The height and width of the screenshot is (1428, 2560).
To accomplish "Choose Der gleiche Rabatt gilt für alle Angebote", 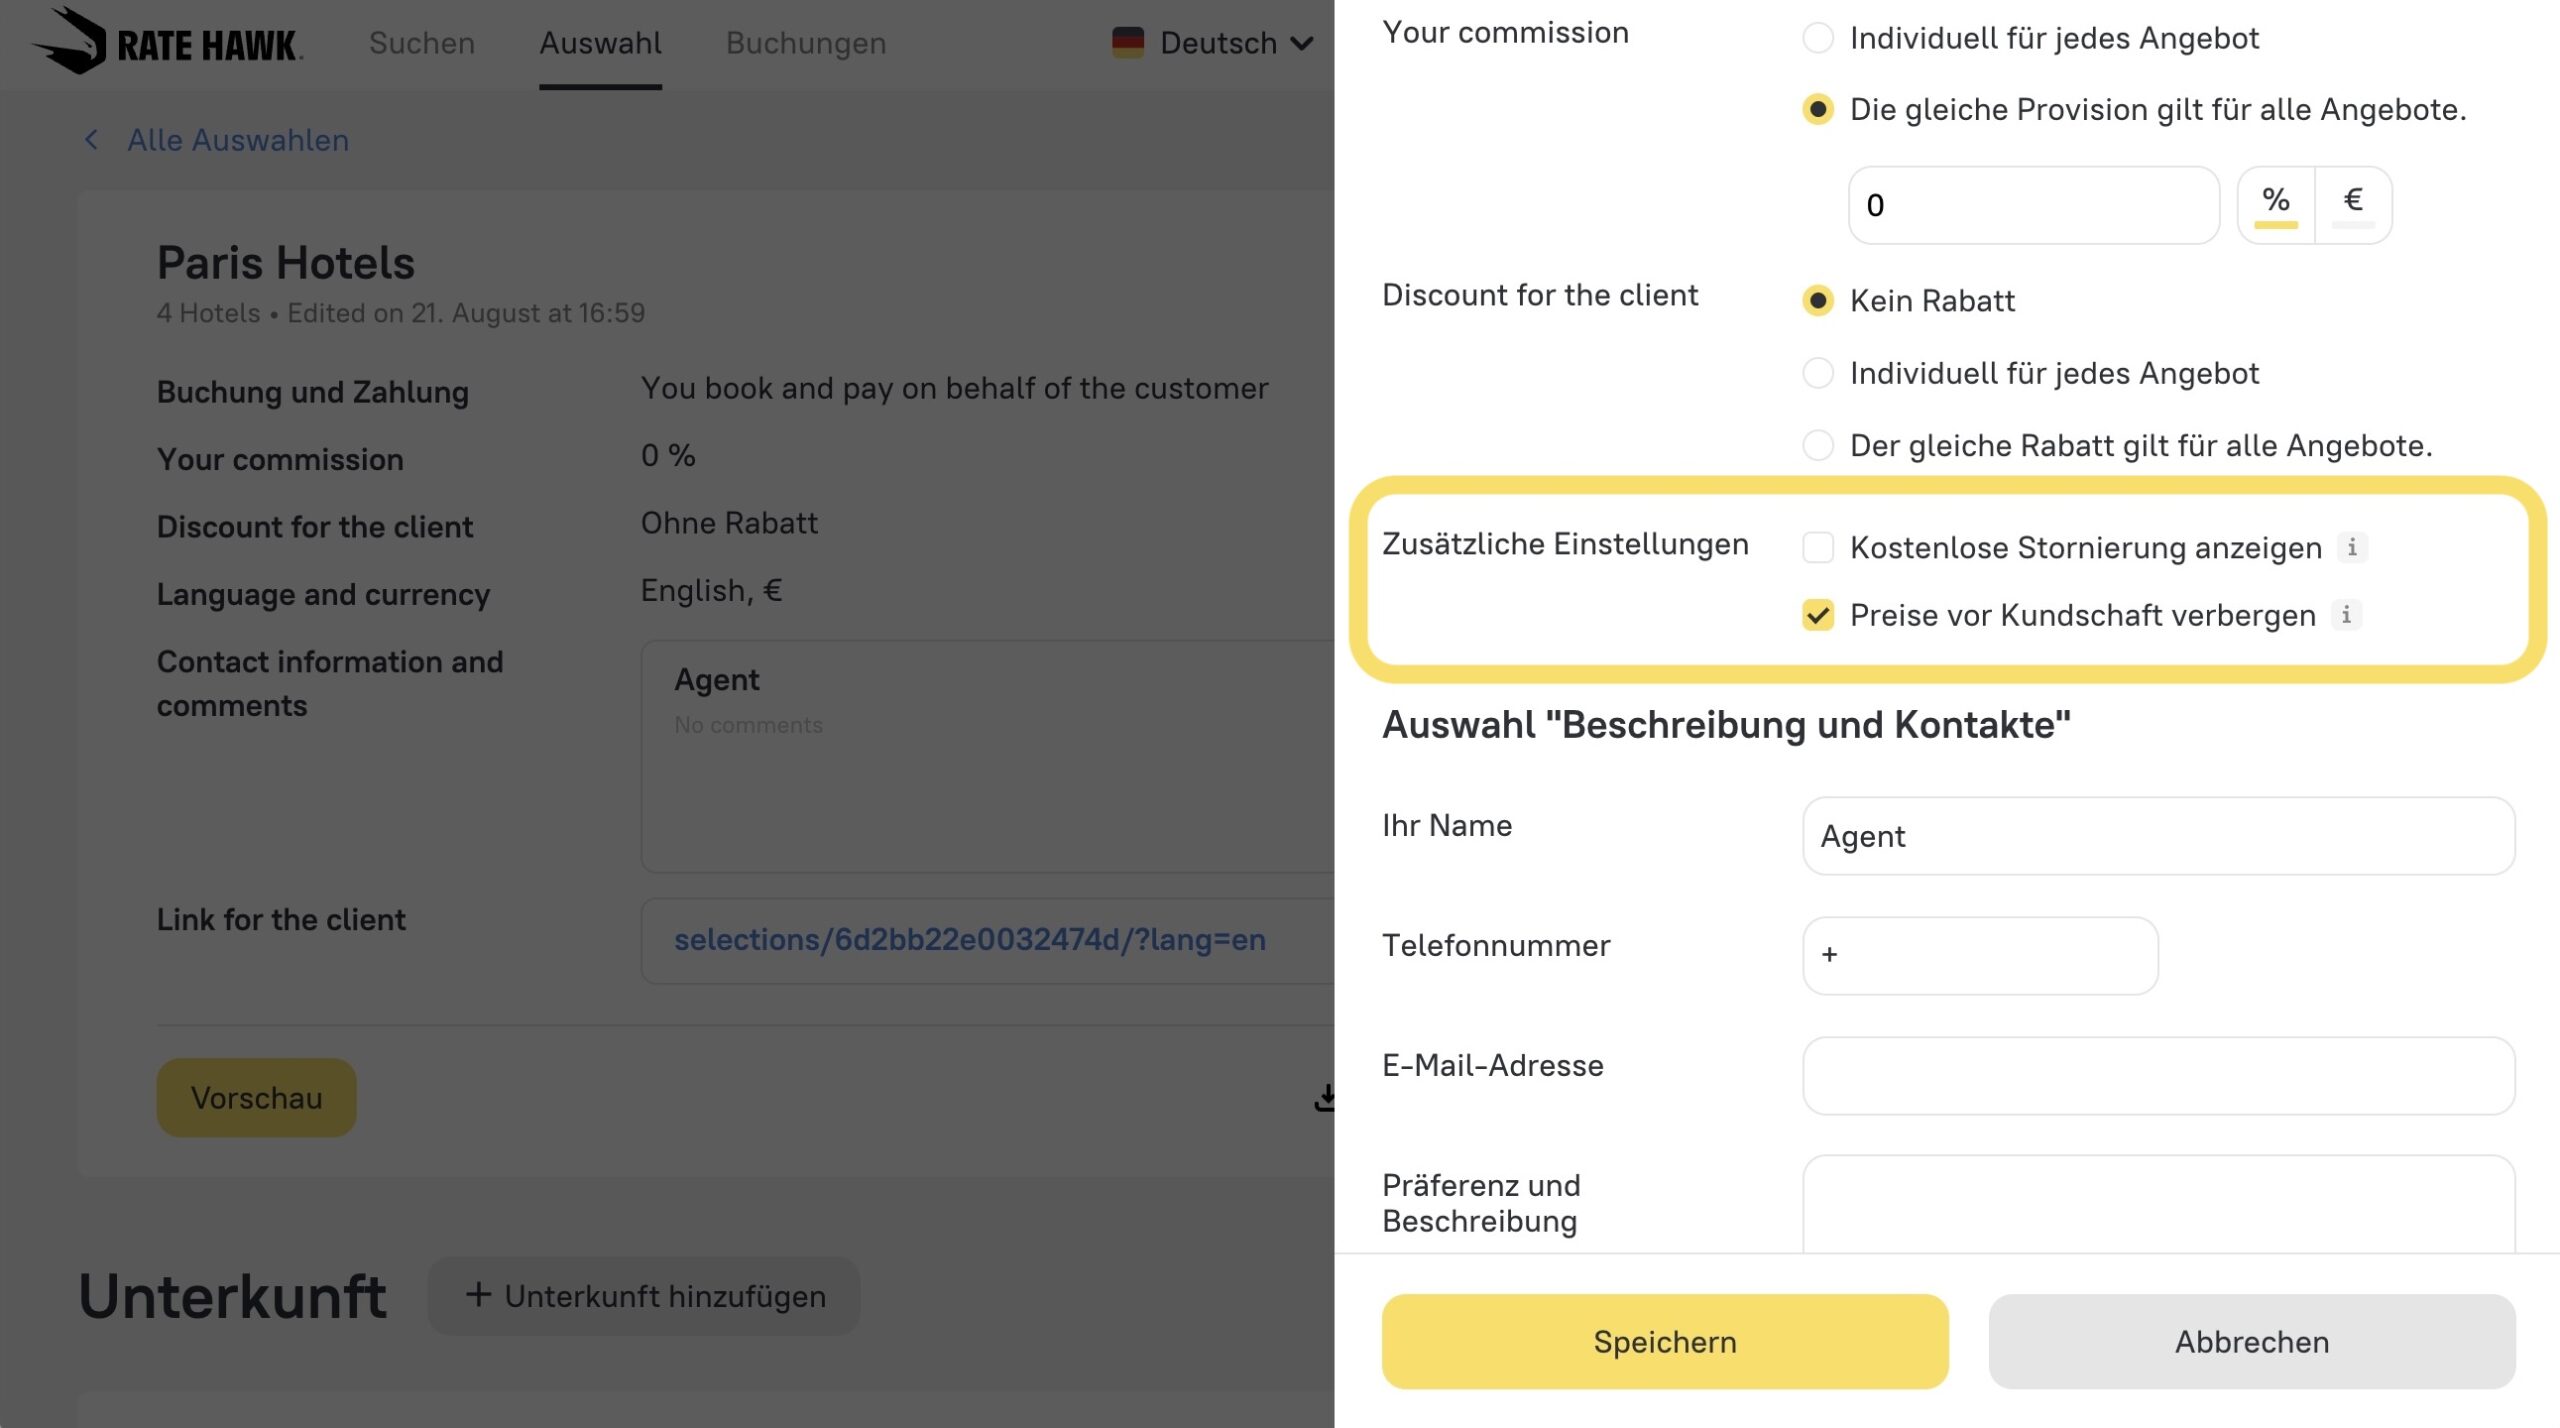I will click(x=1817, y=445).
